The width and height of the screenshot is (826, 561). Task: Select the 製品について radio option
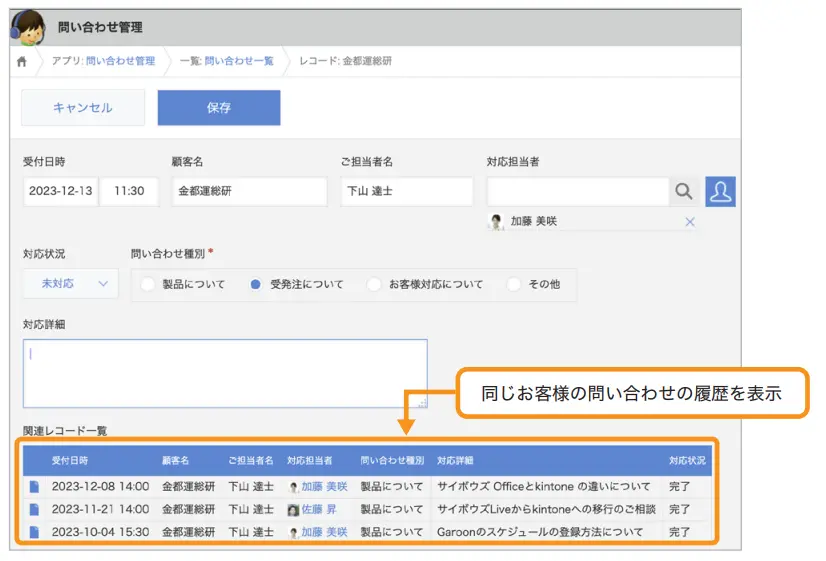pyautogui.click(x=148, y=284)
